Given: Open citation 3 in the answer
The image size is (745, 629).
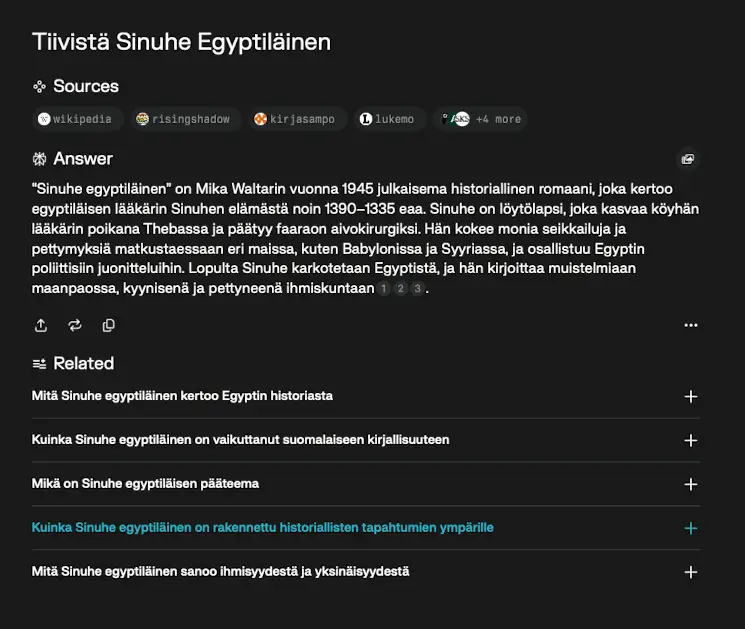Looking at the screenshot, I should [x=417, y=288].
